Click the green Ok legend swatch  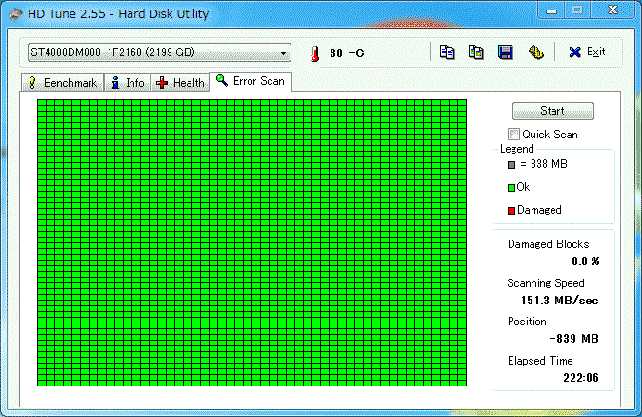[x=511, y=188]
